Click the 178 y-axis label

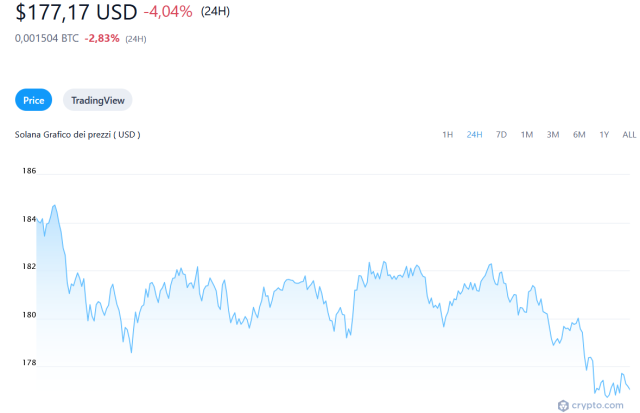pos(29,362)
